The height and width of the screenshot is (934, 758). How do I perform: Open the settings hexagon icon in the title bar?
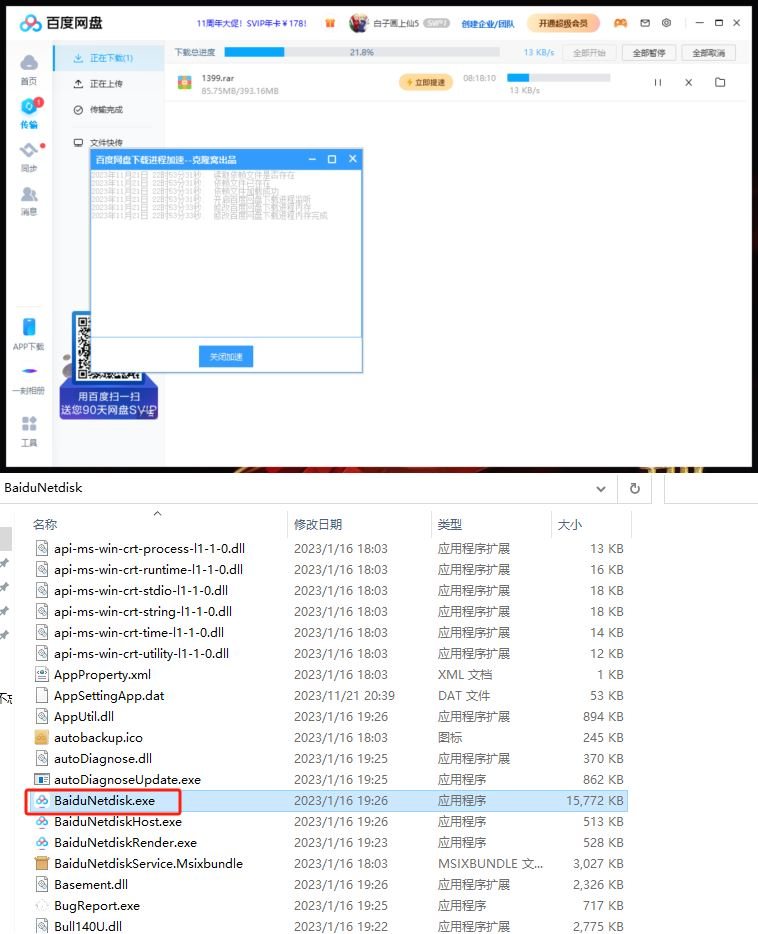(x=666, y=23)
